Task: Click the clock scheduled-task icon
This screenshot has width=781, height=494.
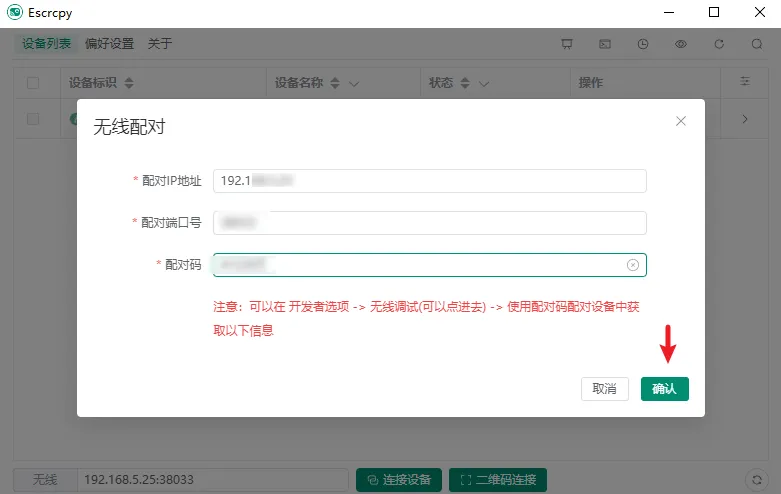Action: [643, 44]
